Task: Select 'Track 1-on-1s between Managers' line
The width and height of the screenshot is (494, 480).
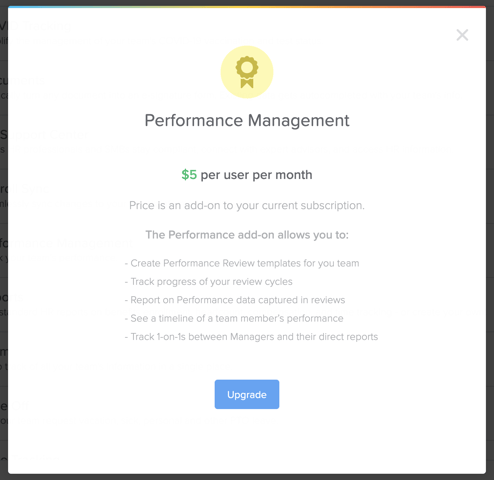Action: click(251, 337)
